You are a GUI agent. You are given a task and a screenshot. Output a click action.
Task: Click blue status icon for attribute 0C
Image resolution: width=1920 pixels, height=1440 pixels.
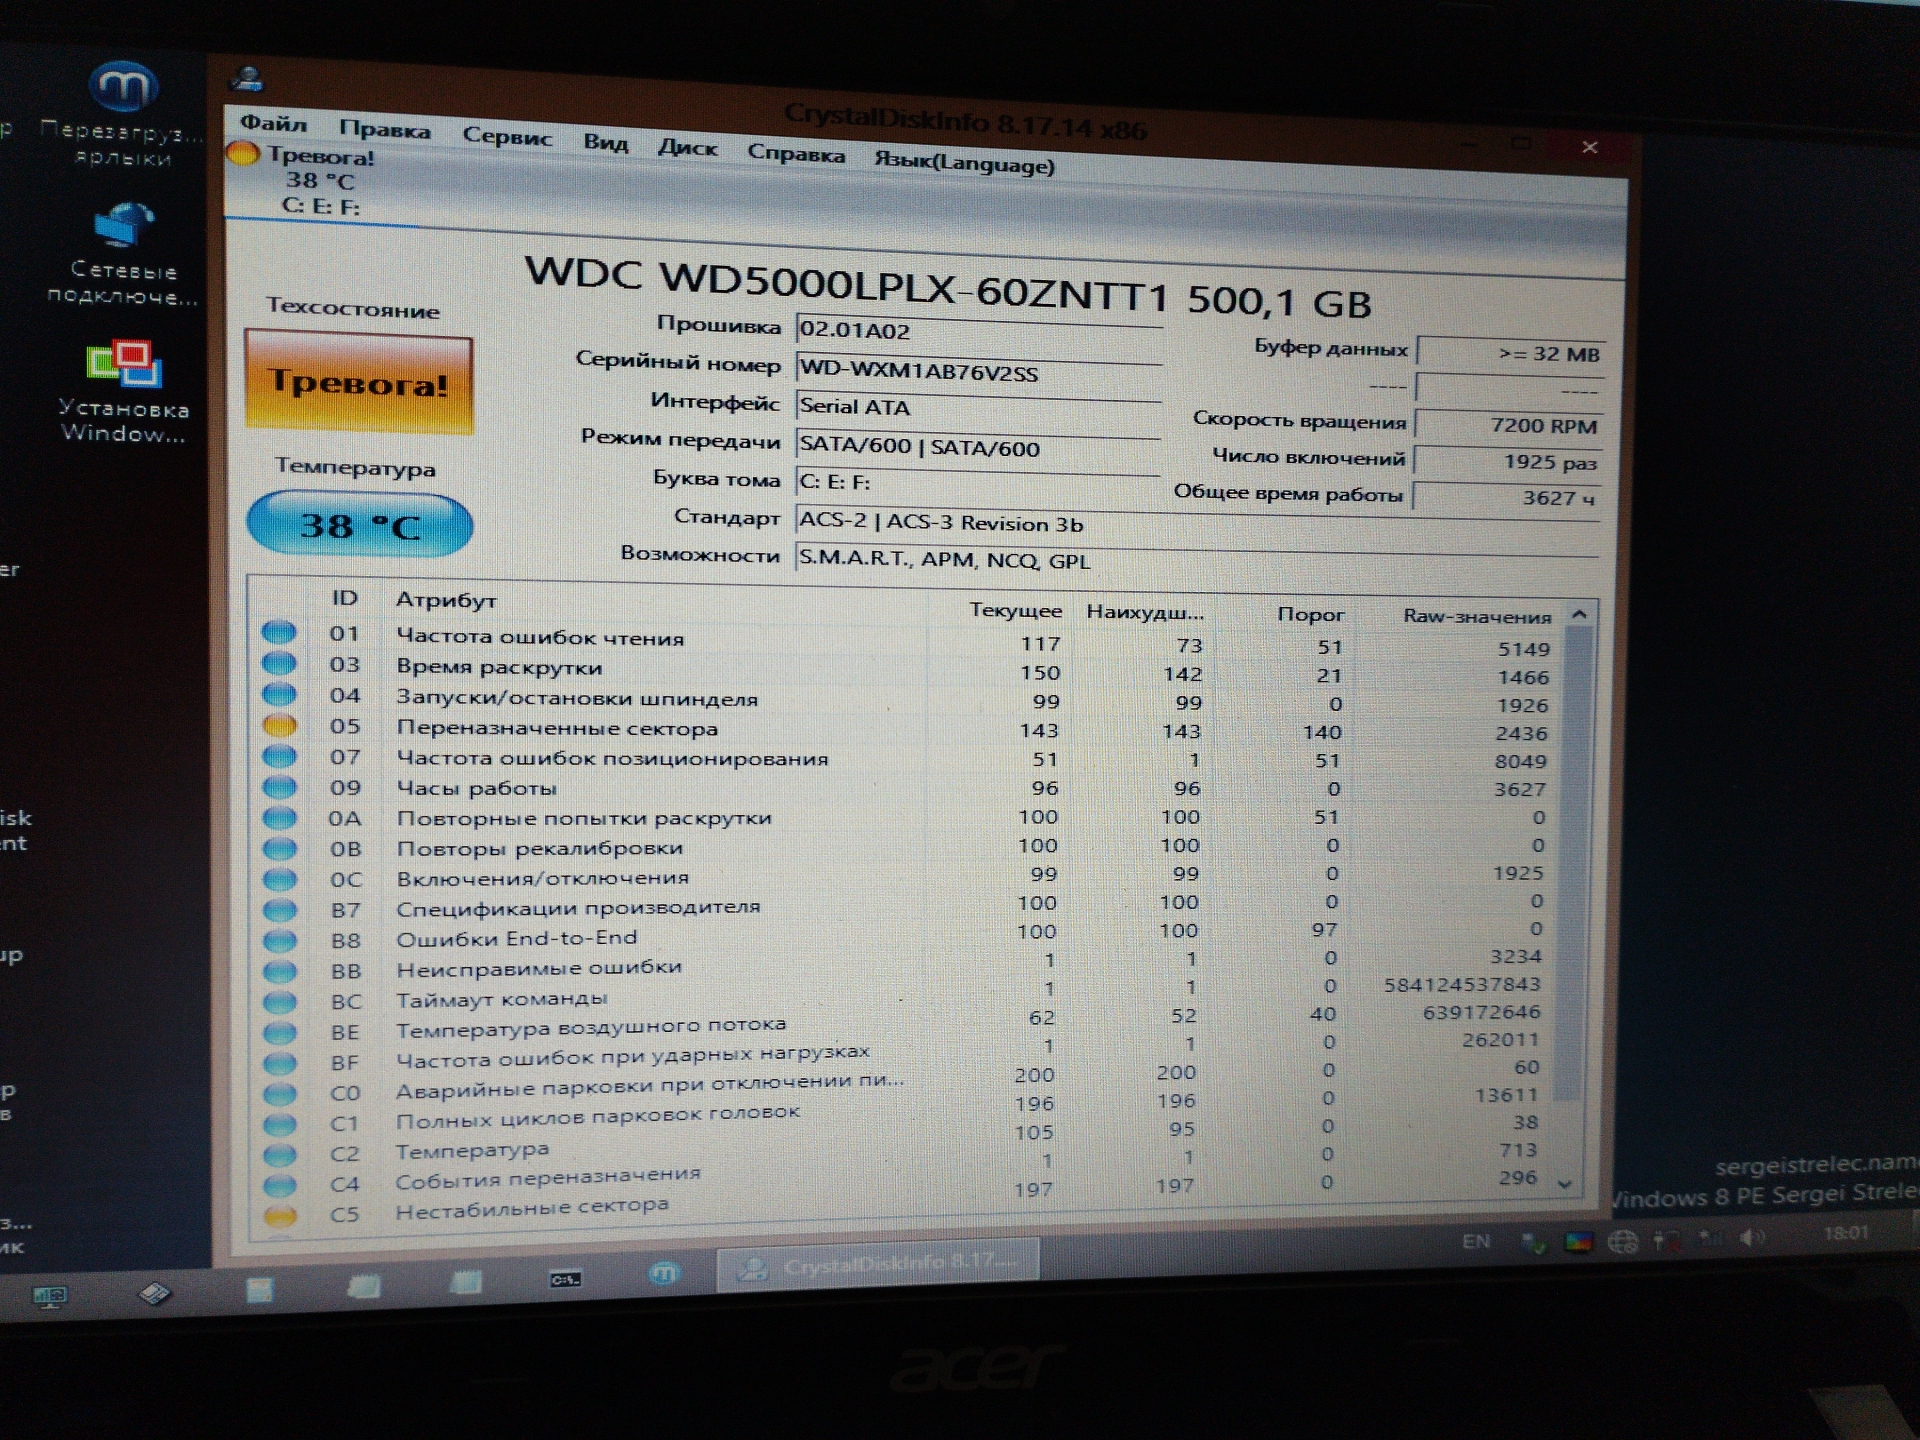tap(279, 880)
